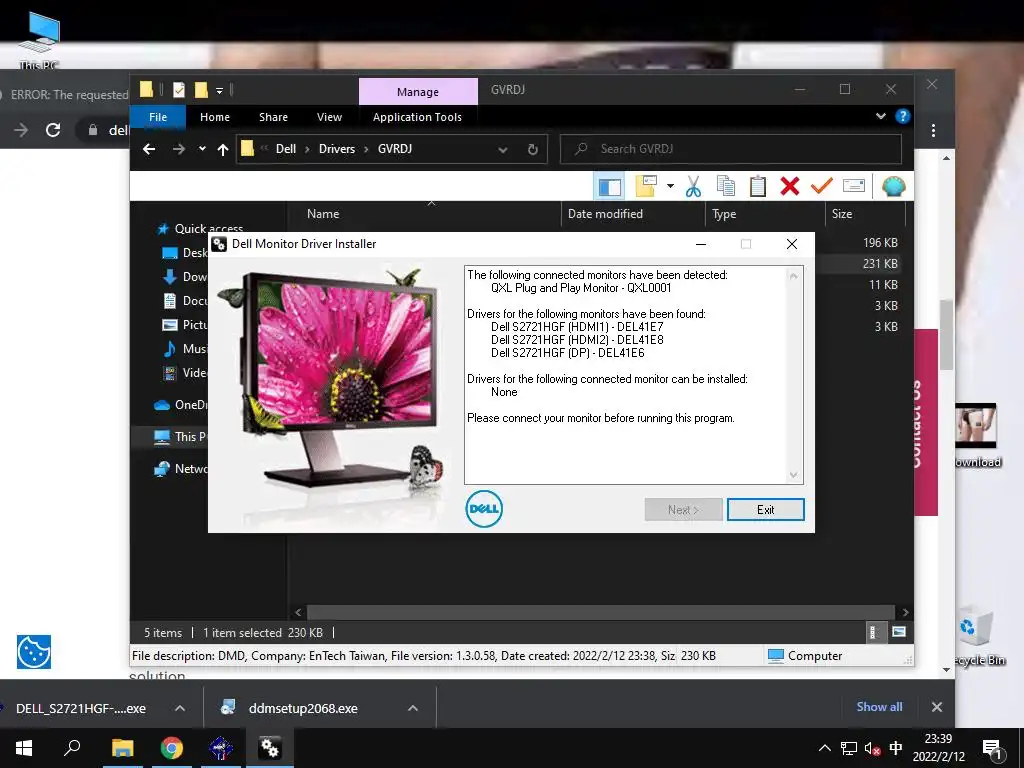
Task: Click the orange checkmark Properties icon
Action: (822, 186)
